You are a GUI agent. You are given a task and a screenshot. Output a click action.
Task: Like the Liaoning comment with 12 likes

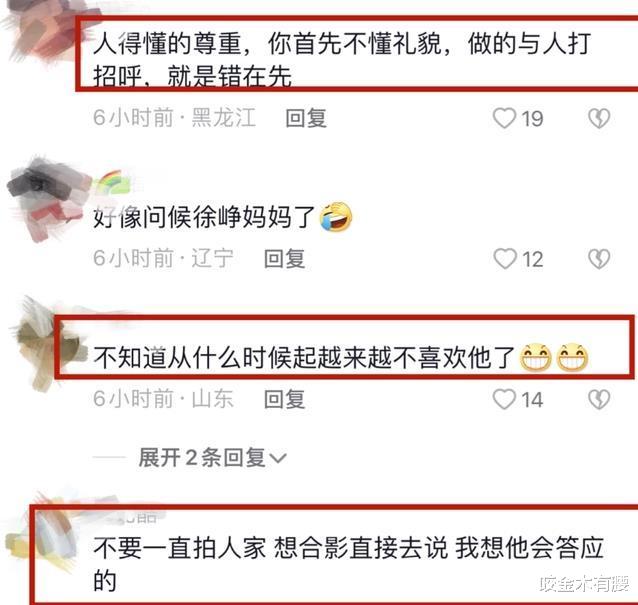coord(505,259)
